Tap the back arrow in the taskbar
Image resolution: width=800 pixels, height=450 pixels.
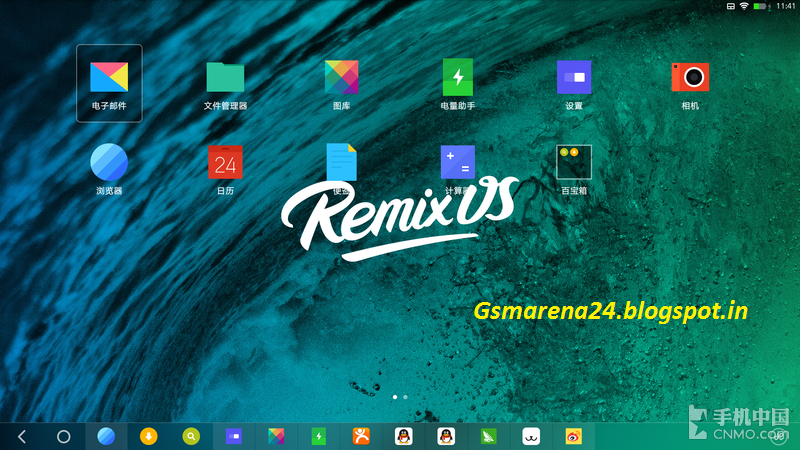21,437
